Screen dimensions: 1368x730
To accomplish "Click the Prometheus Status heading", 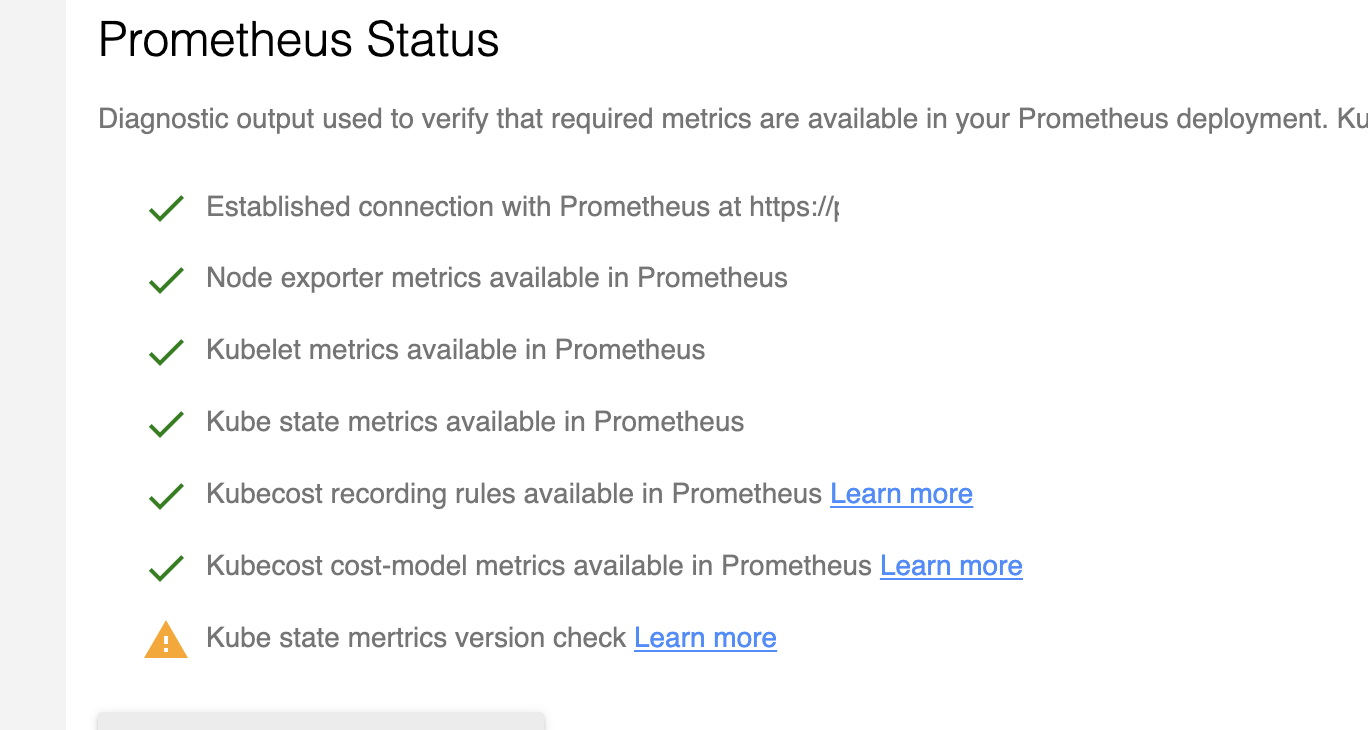I will point(298,40).
